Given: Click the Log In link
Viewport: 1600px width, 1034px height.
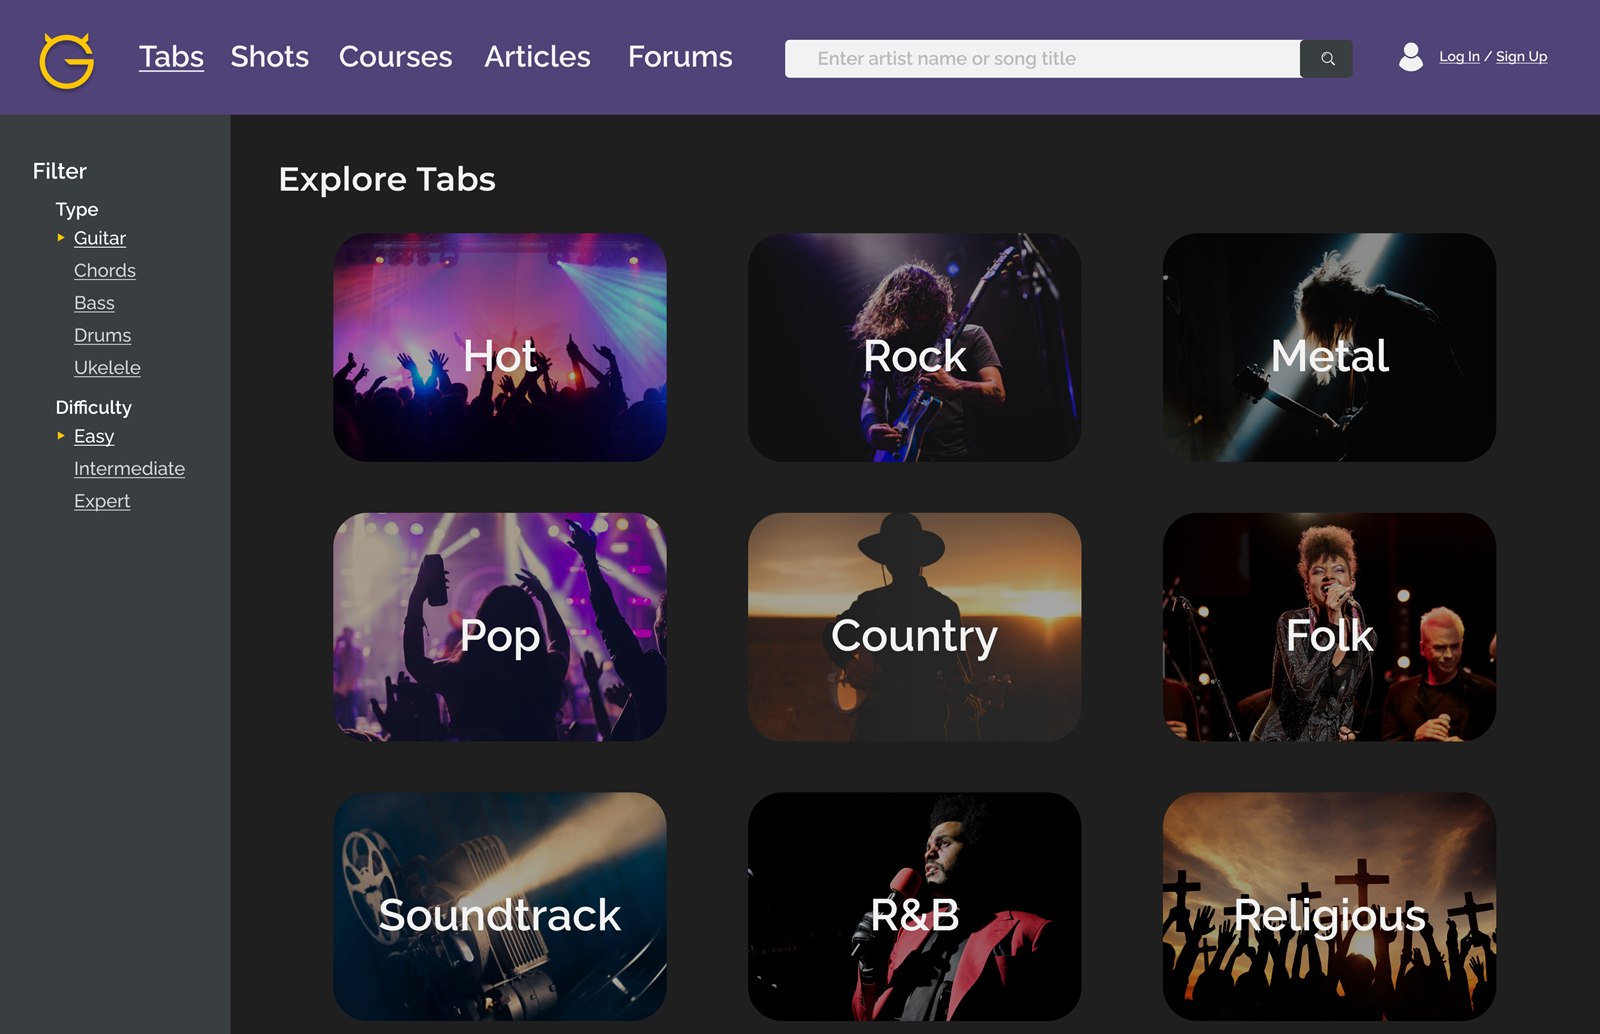Looking at the screenshot, I should tap(1459, 57).
